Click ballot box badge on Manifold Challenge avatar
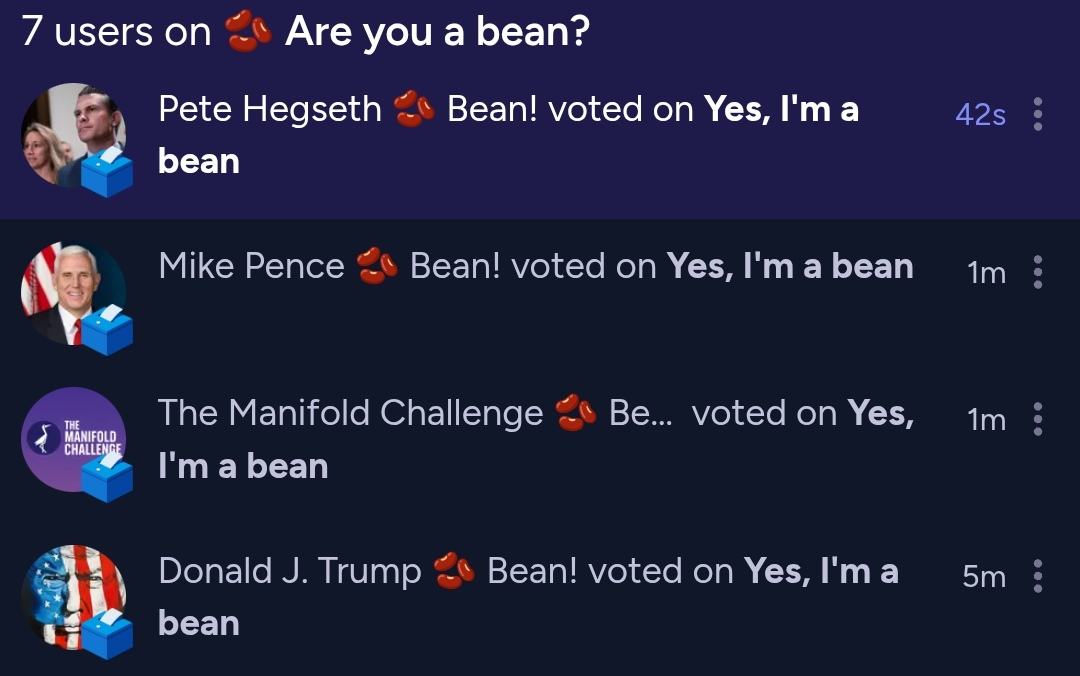 tap(106, 477)
